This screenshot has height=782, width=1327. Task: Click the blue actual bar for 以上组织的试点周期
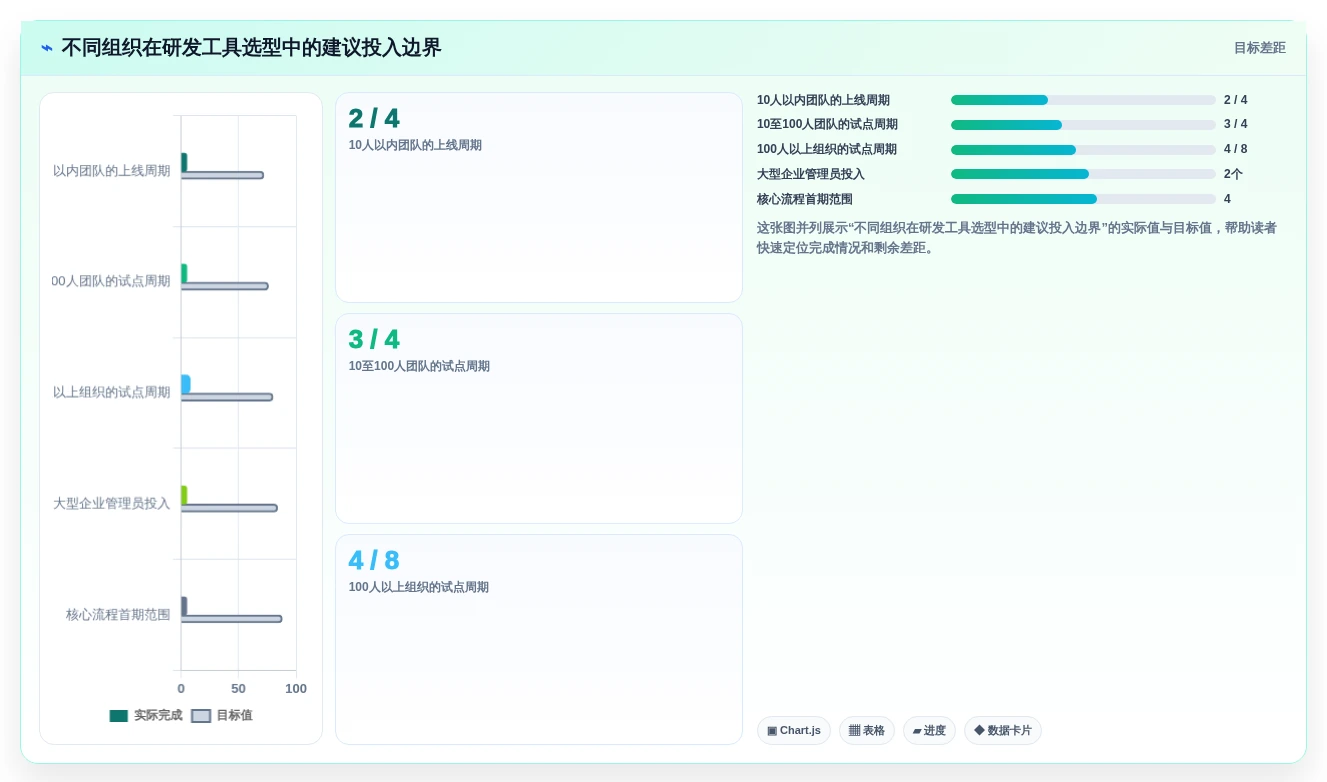tap(185, 384)
